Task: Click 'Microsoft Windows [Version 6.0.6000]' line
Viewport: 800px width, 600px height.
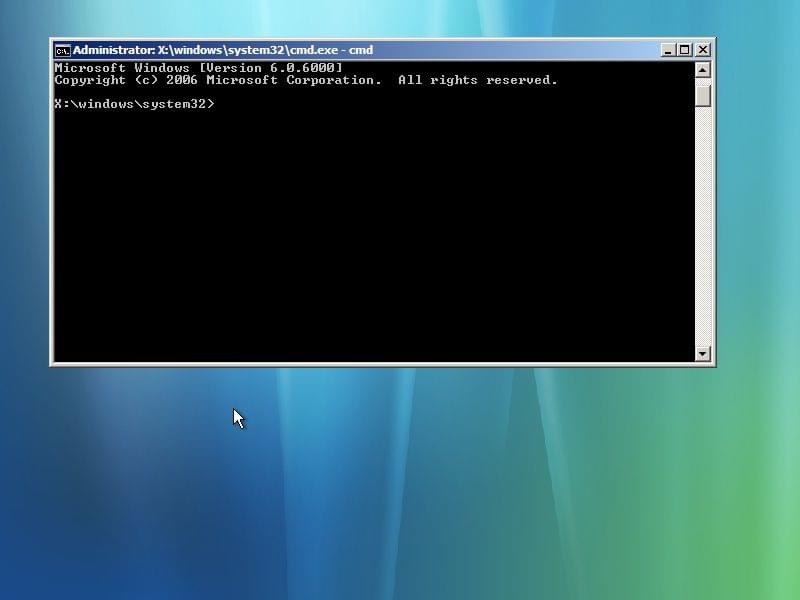Action: (x=198, y=68)
